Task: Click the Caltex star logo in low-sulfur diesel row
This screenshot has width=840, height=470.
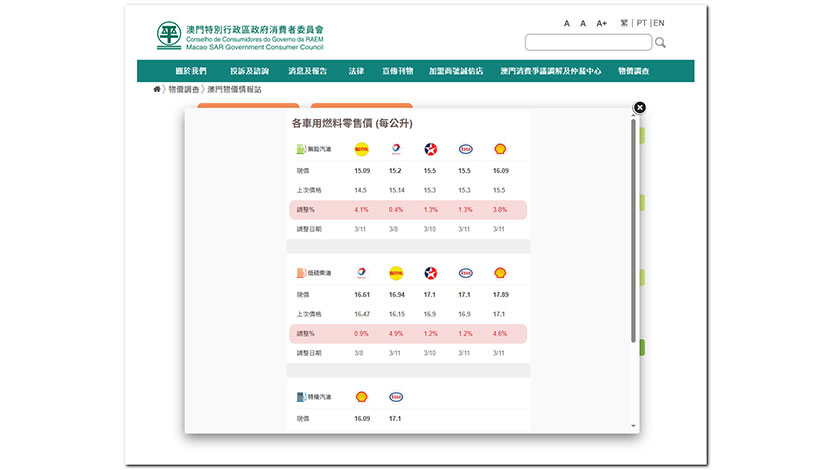Action: click(x=430, y=273)
